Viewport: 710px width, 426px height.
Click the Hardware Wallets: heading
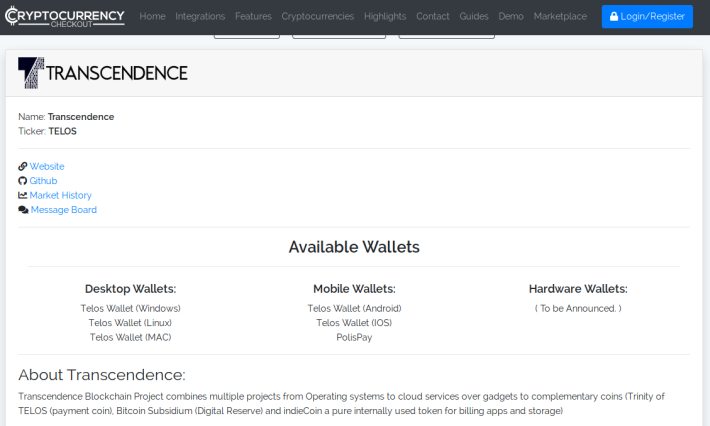(x=578, y=289)
